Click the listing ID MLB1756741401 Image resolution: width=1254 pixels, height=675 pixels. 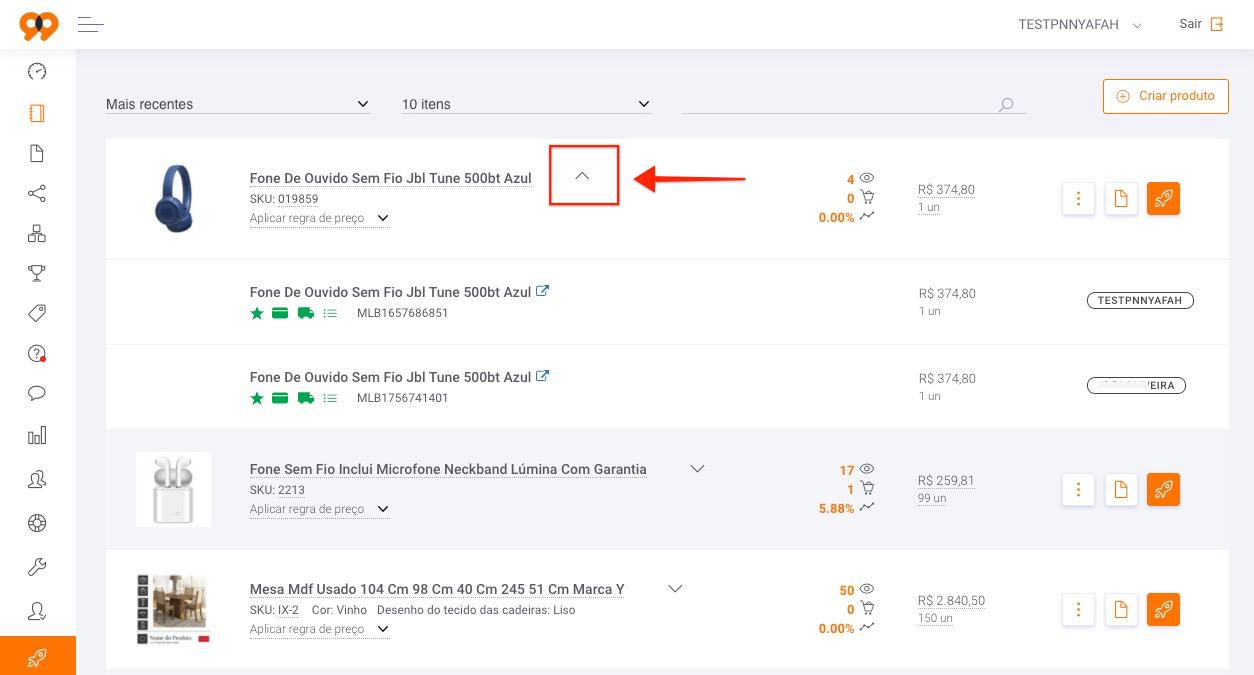[402, 398]
